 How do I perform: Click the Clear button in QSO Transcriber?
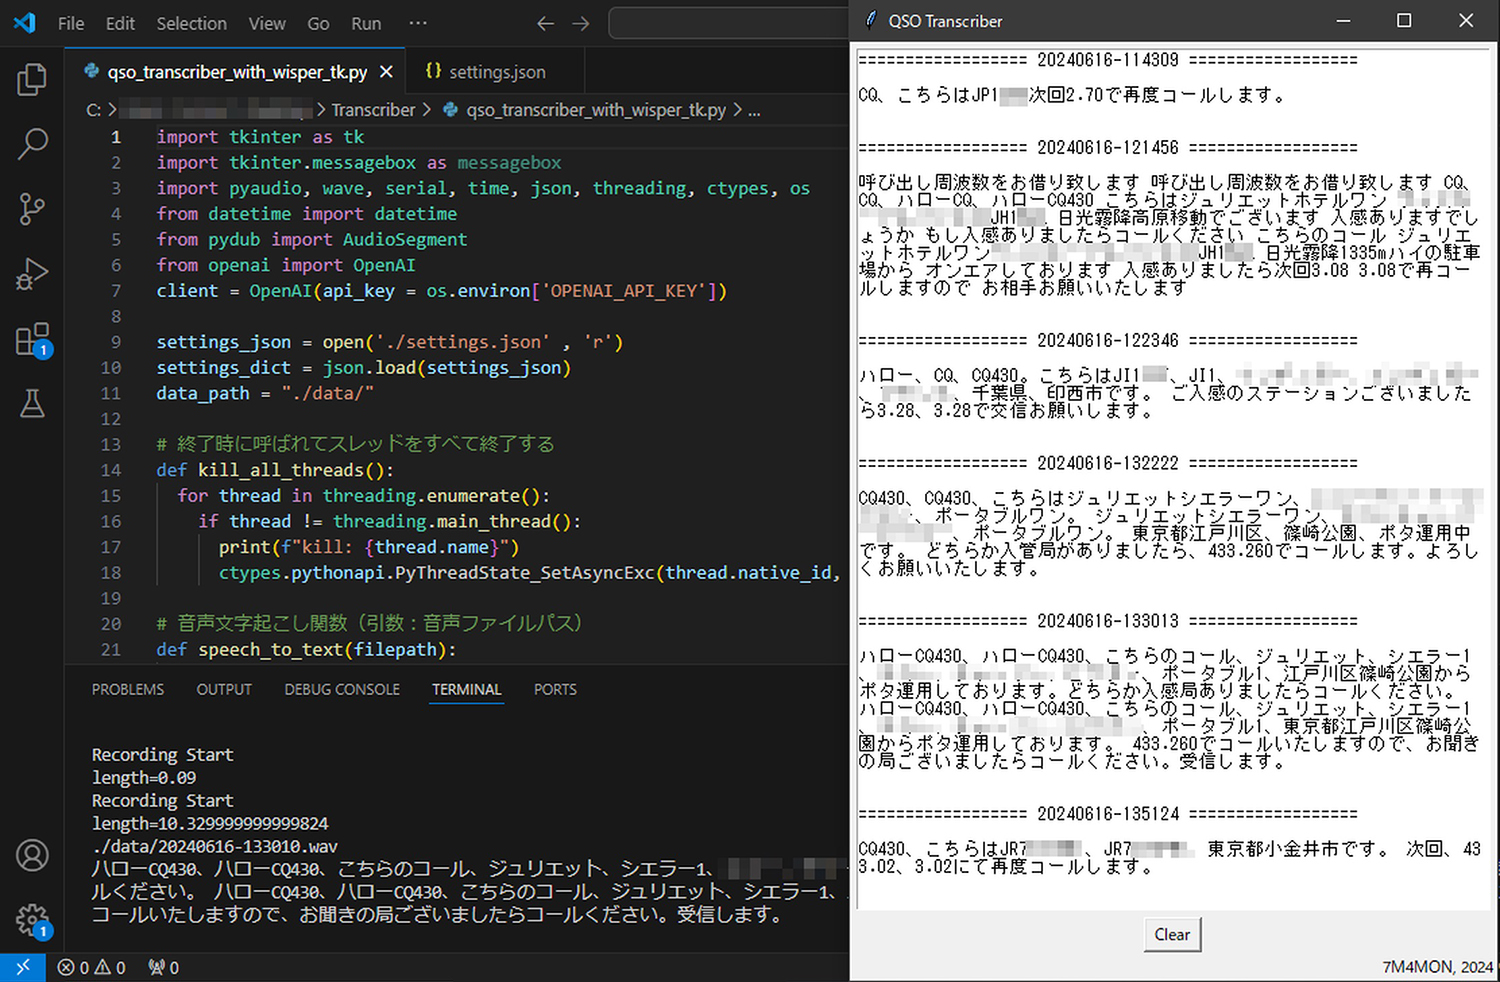click(x=1172, y=934)
